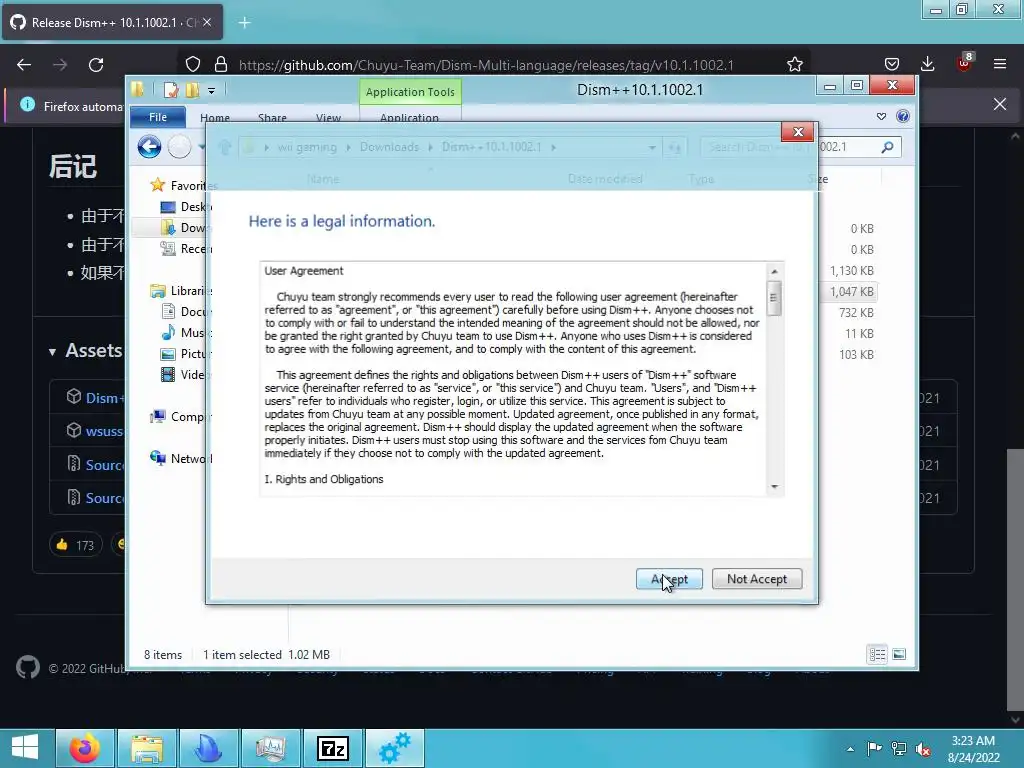Open the taskbar clock and date
Screen dimensions: 1024x768
coord(974,748)
